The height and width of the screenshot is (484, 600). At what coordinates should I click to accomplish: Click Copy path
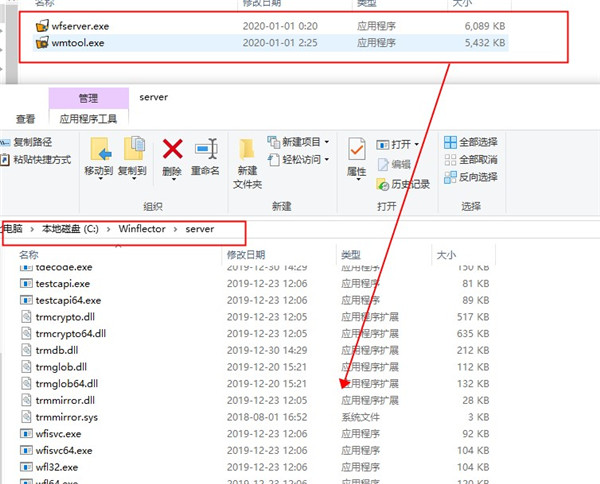coord(26,142)
